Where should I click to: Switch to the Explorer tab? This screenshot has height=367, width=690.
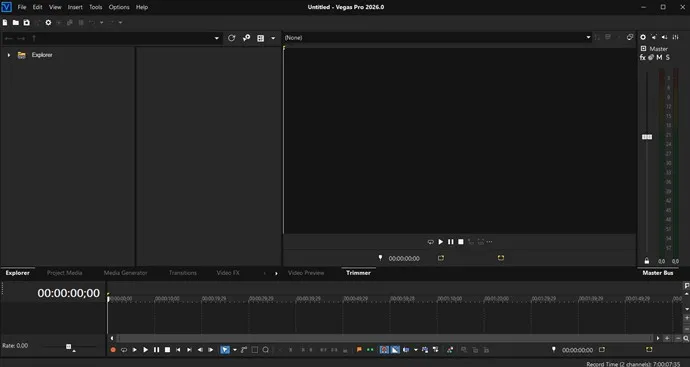pos(18,273)
